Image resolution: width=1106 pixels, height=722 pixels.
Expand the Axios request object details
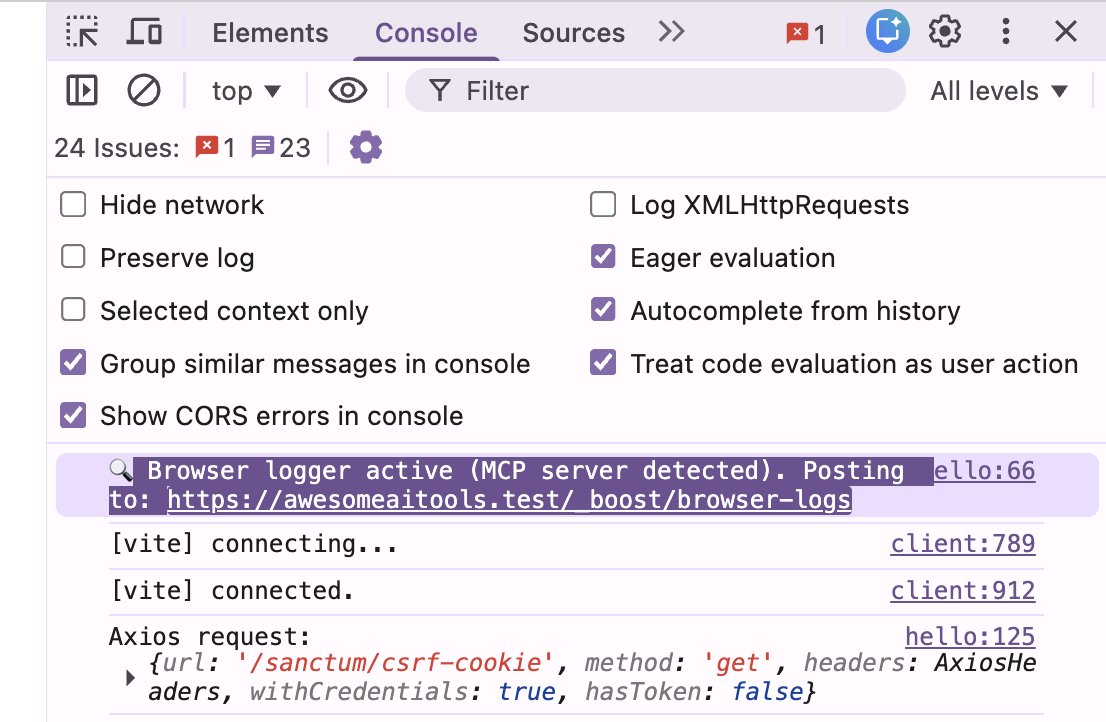tap(129, 677)
